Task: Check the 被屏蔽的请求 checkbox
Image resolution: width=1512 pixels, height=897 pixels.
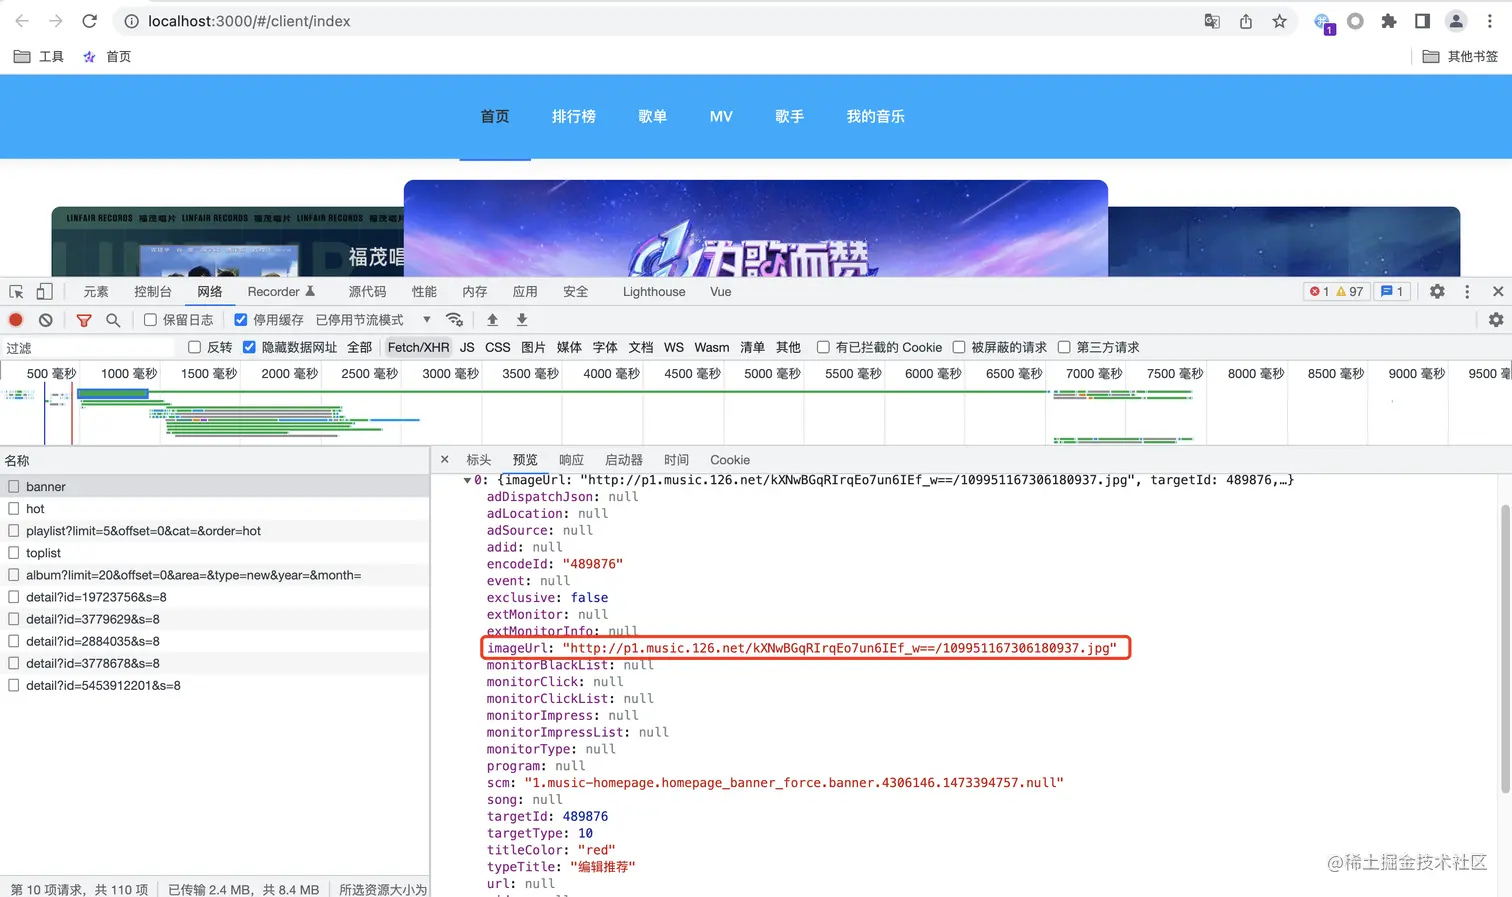Action: 959,347
